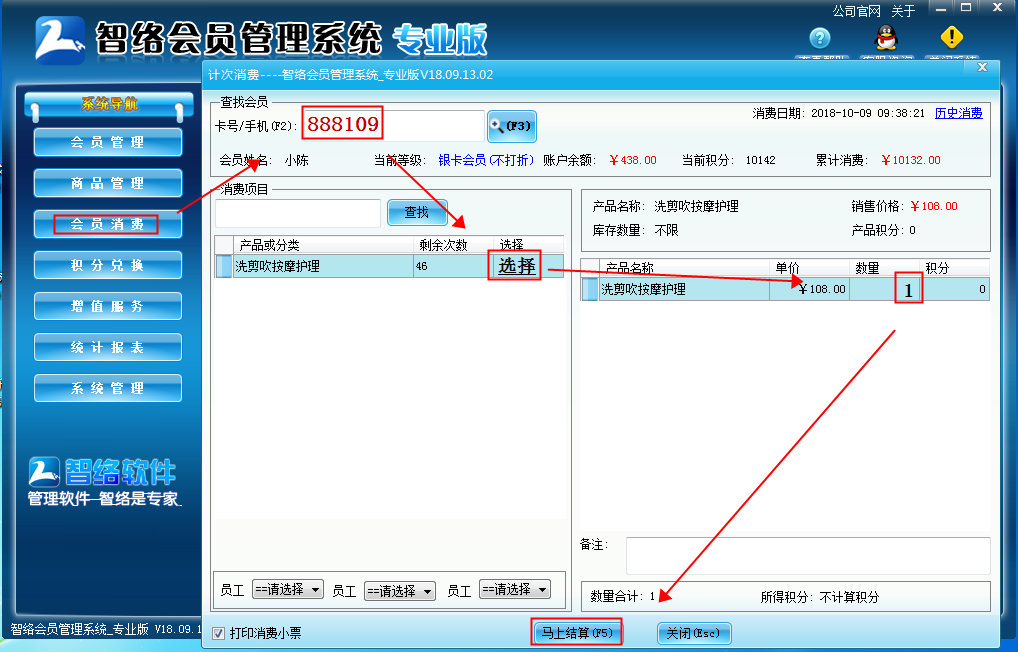Select the 系统管理 sidebar entry
This screenshot has width=1018, height=652.
coord(107,388)
